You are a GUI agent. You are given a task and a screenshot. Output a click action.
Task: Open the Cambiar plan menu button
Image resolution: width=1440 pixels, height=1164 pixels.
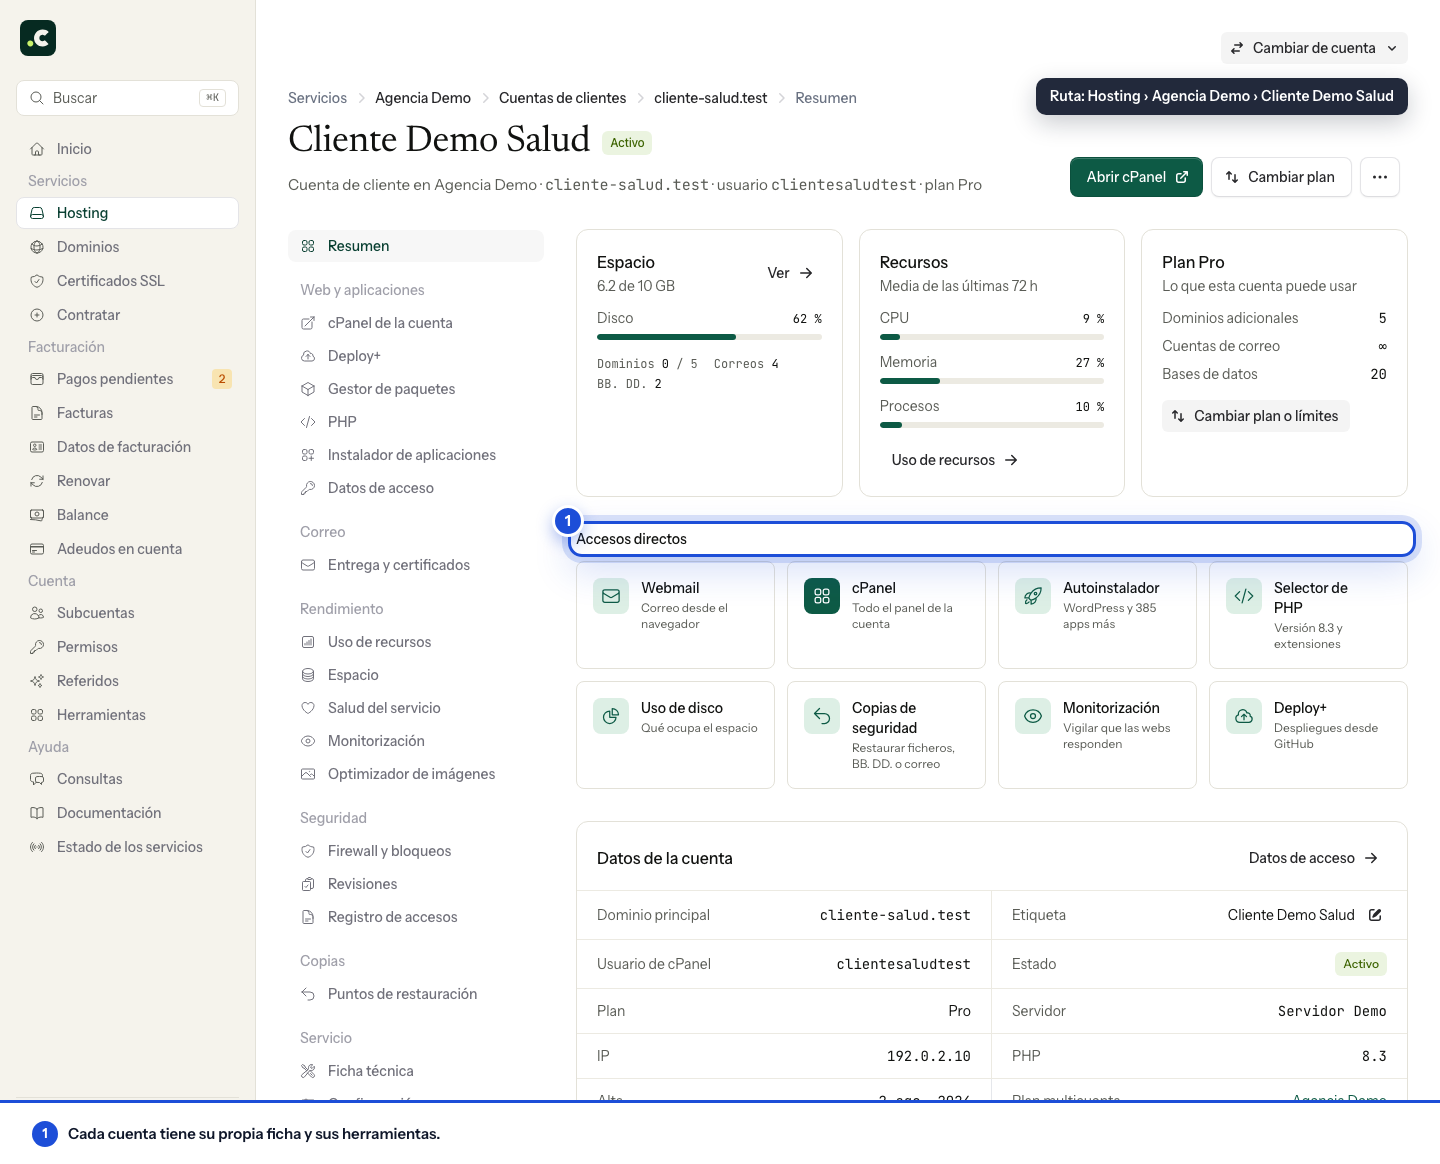point(1281,177)
